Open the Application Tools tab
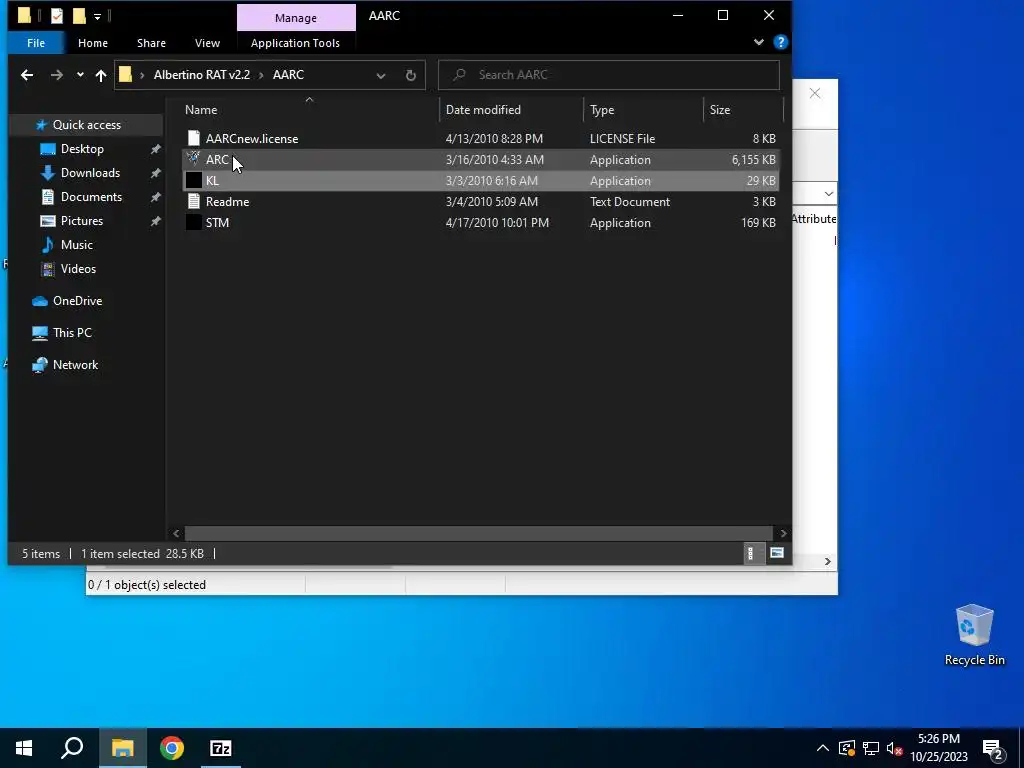 click(x=295, y=43)
